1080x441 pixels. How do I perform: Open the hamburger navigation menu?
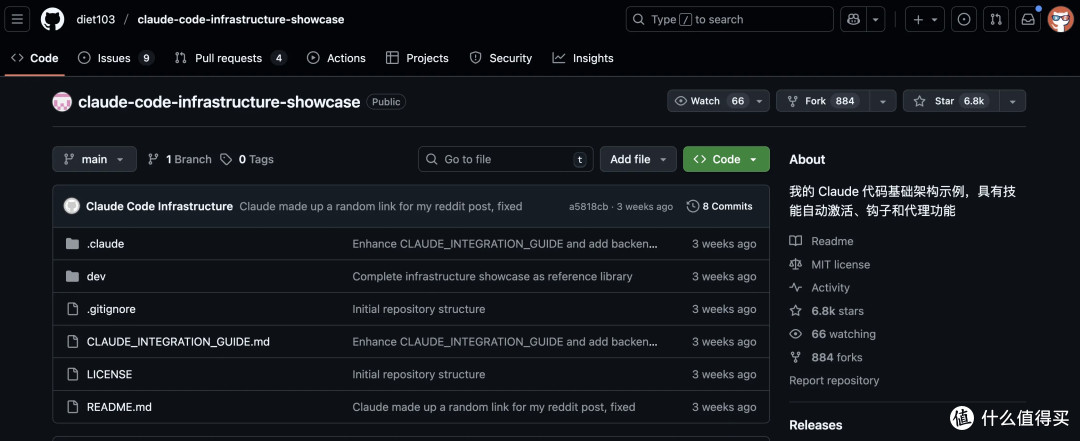pyautogui.click(x=17, y=19)
